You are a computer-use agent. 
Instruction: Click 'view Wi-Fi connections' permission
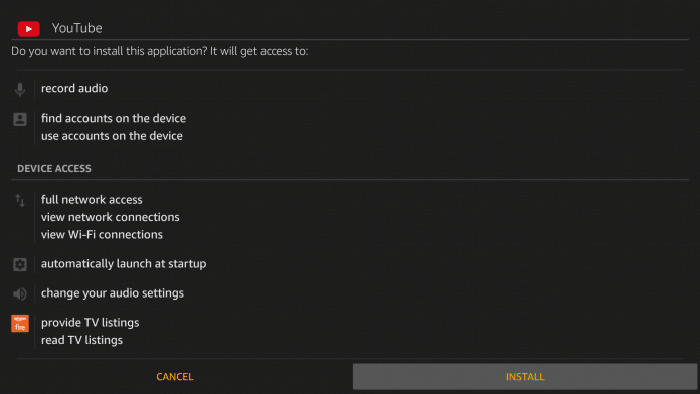tap(102, 234)
